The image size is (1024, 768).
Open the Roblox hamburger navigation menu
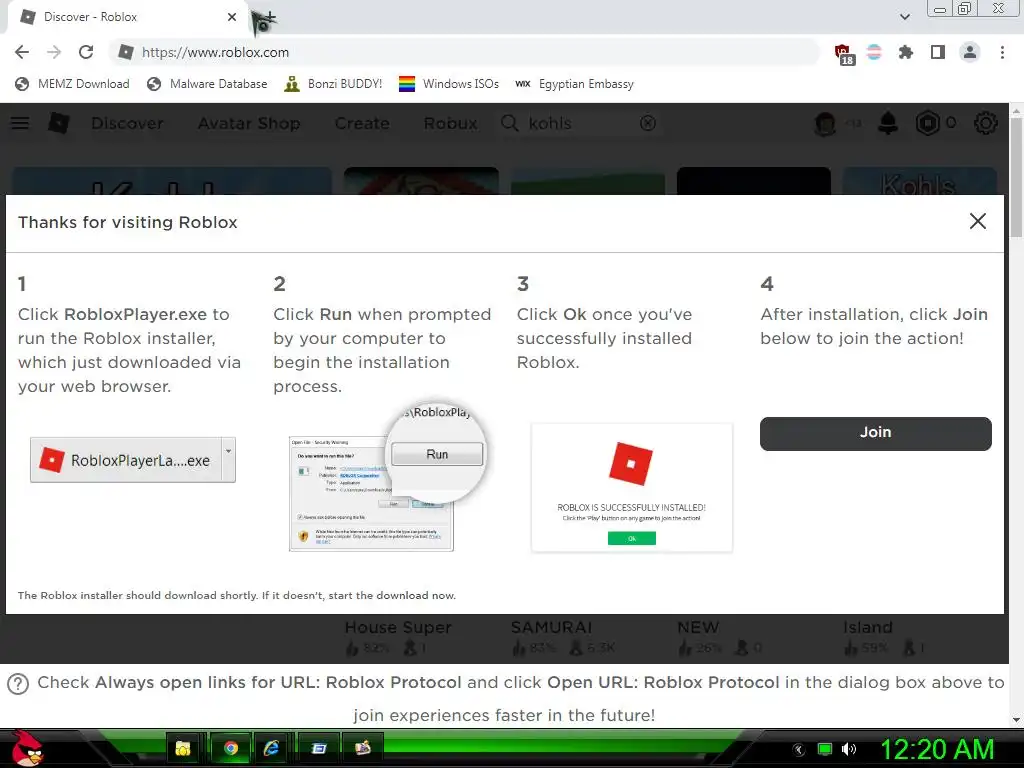pos(20,123)
